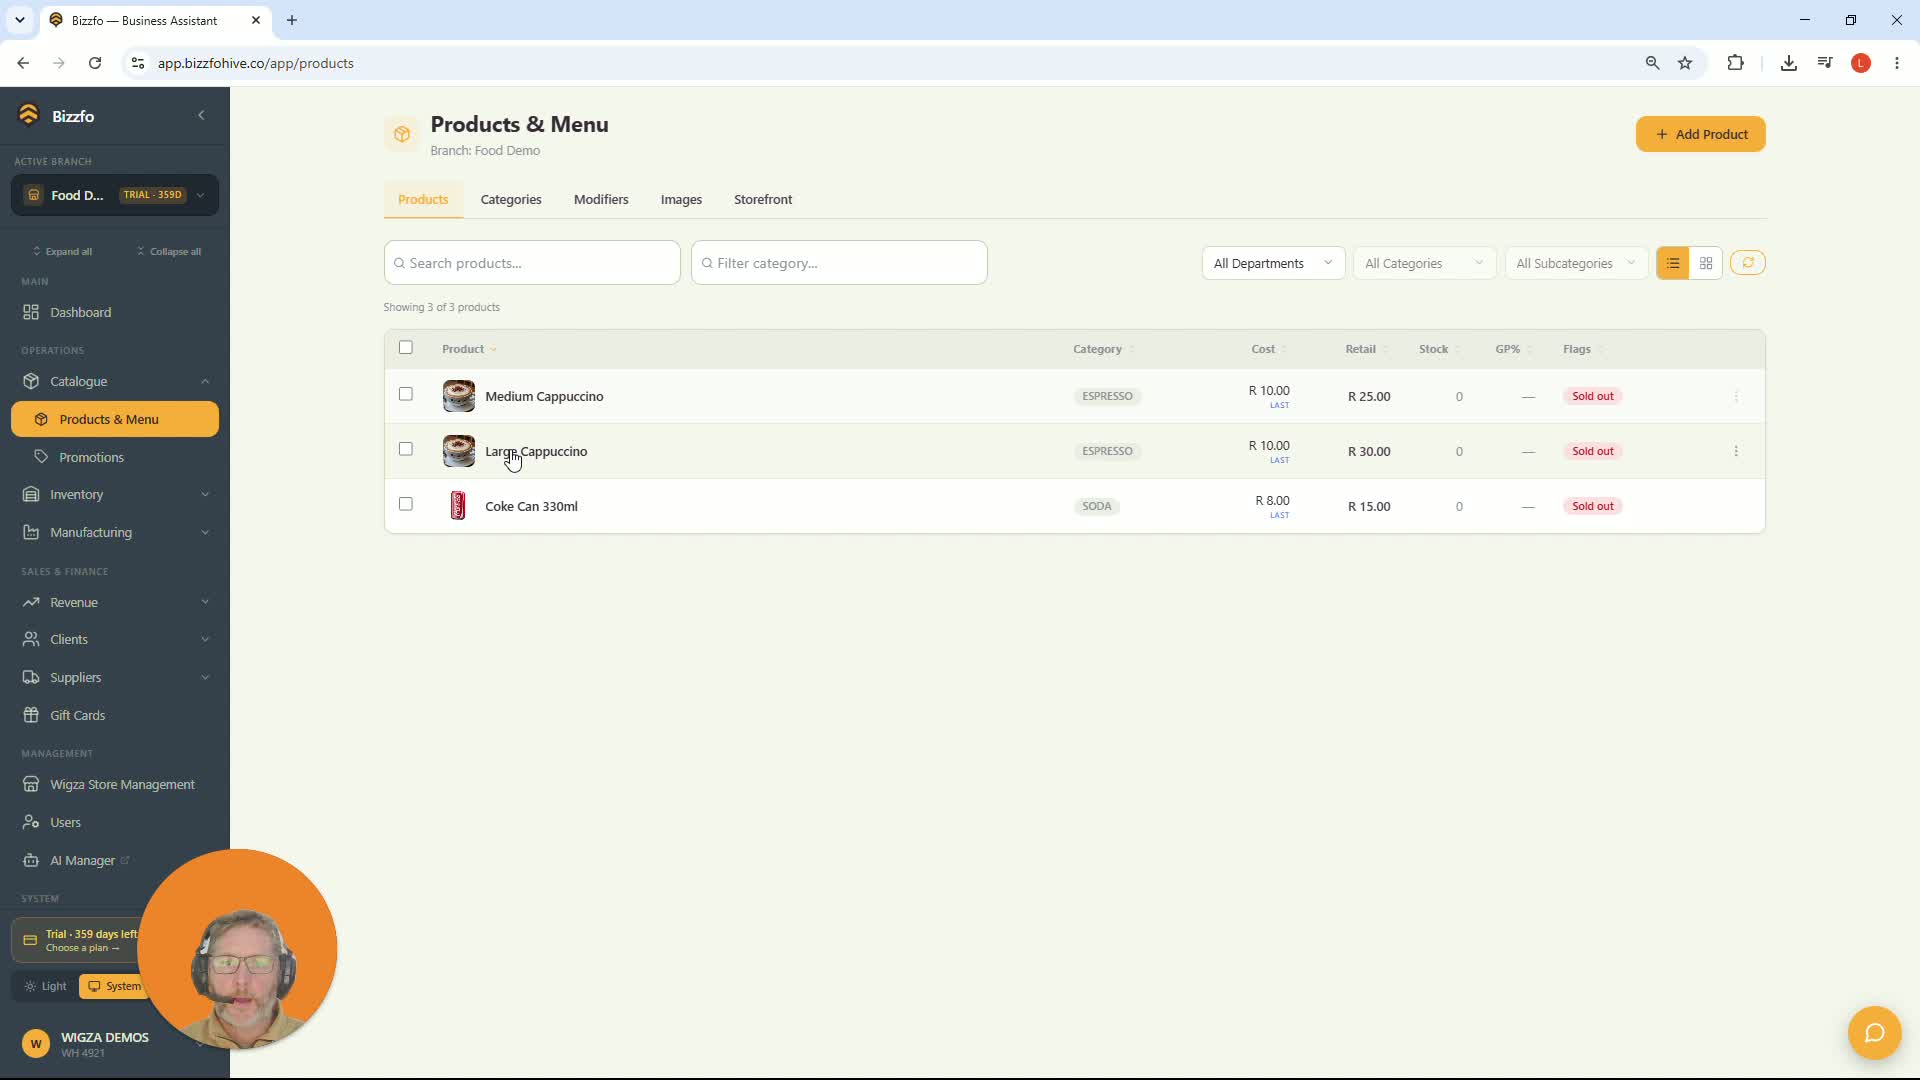
Task: Switch to the Storefront tab
Action: [763, 199]
